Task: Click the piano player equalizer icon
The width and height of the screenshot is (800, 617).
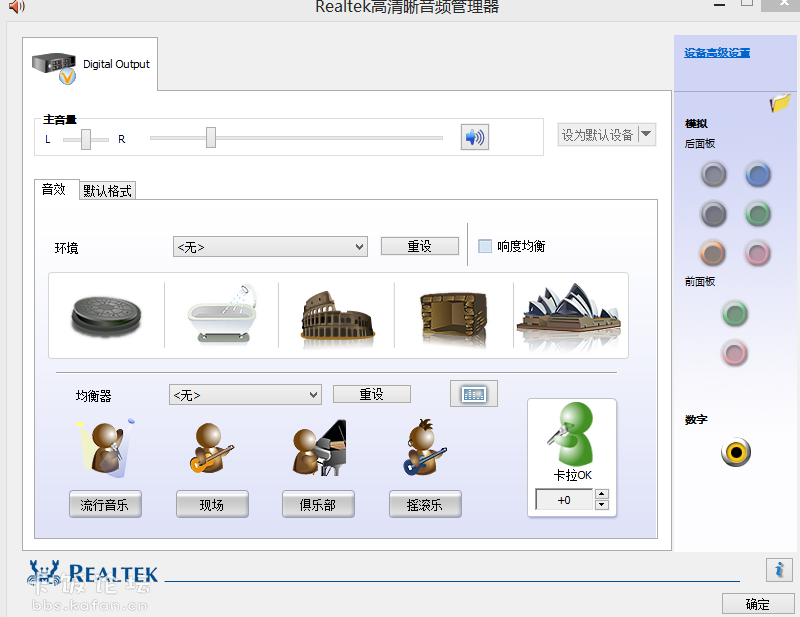Action: (319, 449)
